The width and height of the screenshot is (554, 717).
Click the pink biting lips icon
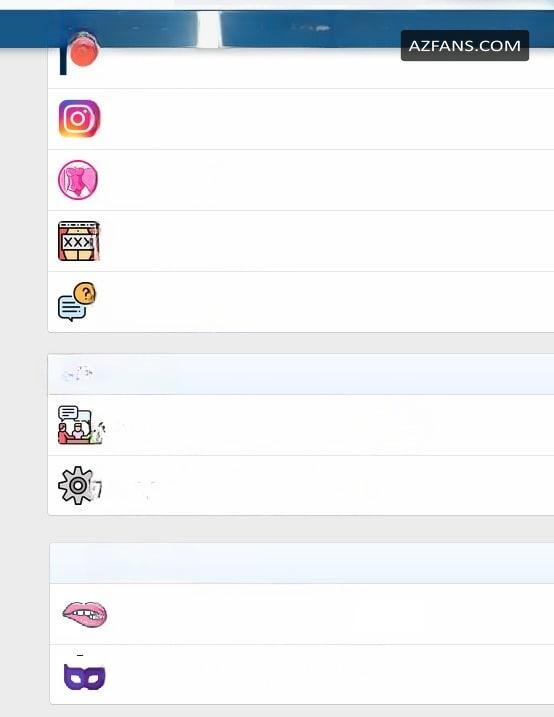coord(85,614)
